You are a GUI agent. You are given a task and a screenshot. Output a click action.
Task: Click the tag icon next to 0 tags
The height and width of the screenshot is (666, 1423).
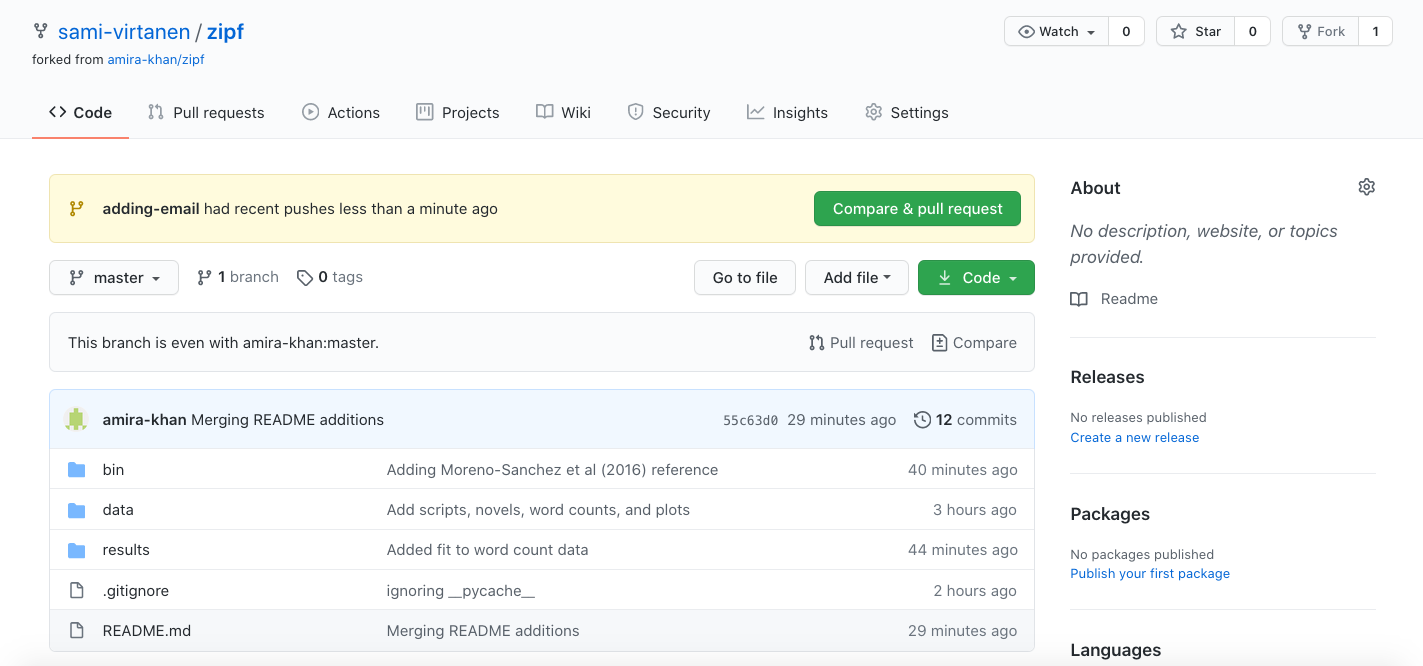point(305,277)
